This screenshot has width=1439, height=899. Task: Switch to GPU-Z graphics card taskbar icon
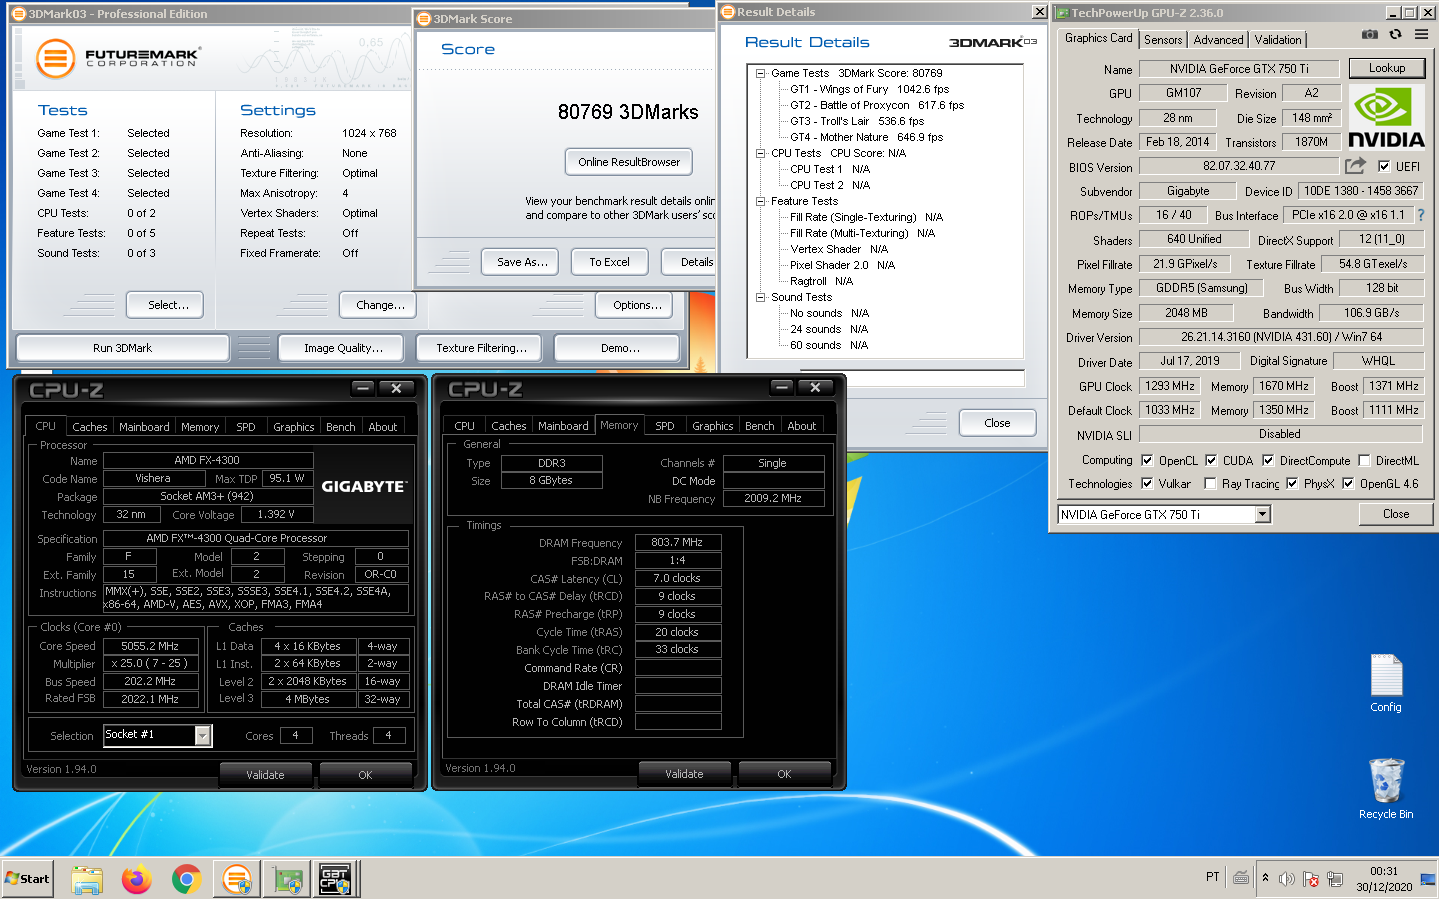pos(288,879)
